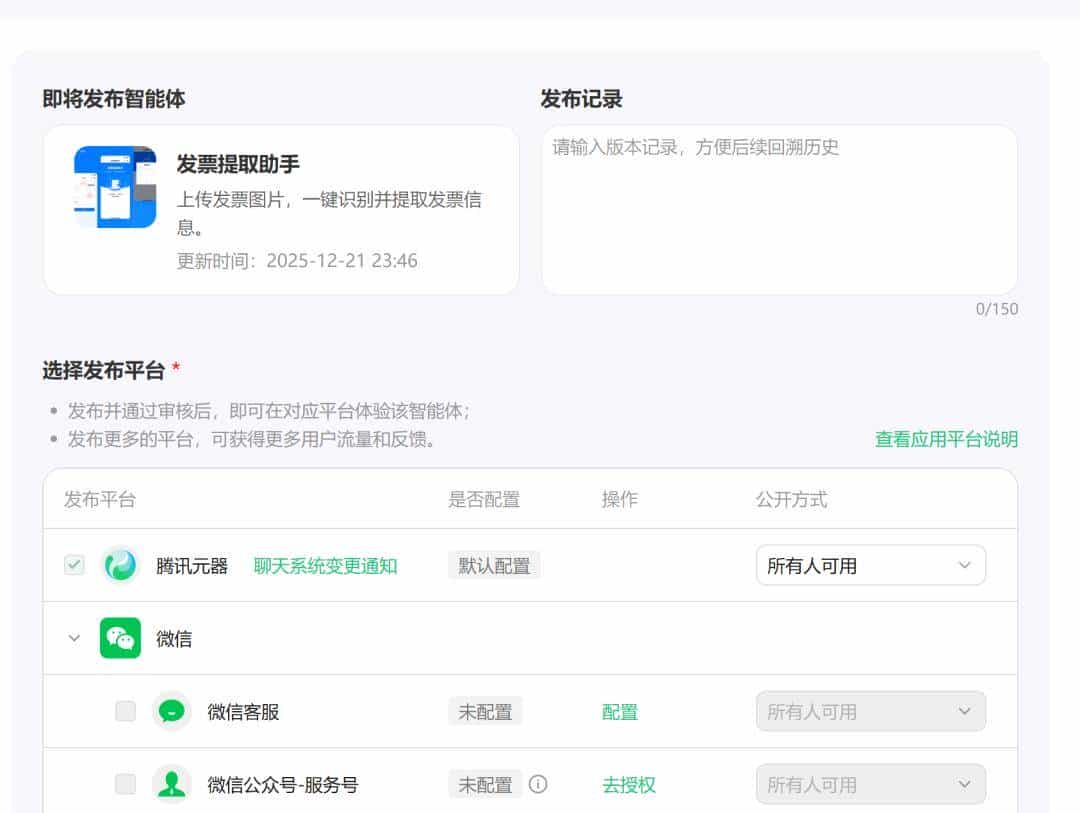Check the 微信公众号-服务号 checkbox
Image resolution: width=1080 pixels, height=813 pixels.
click(x=125, y=784)
